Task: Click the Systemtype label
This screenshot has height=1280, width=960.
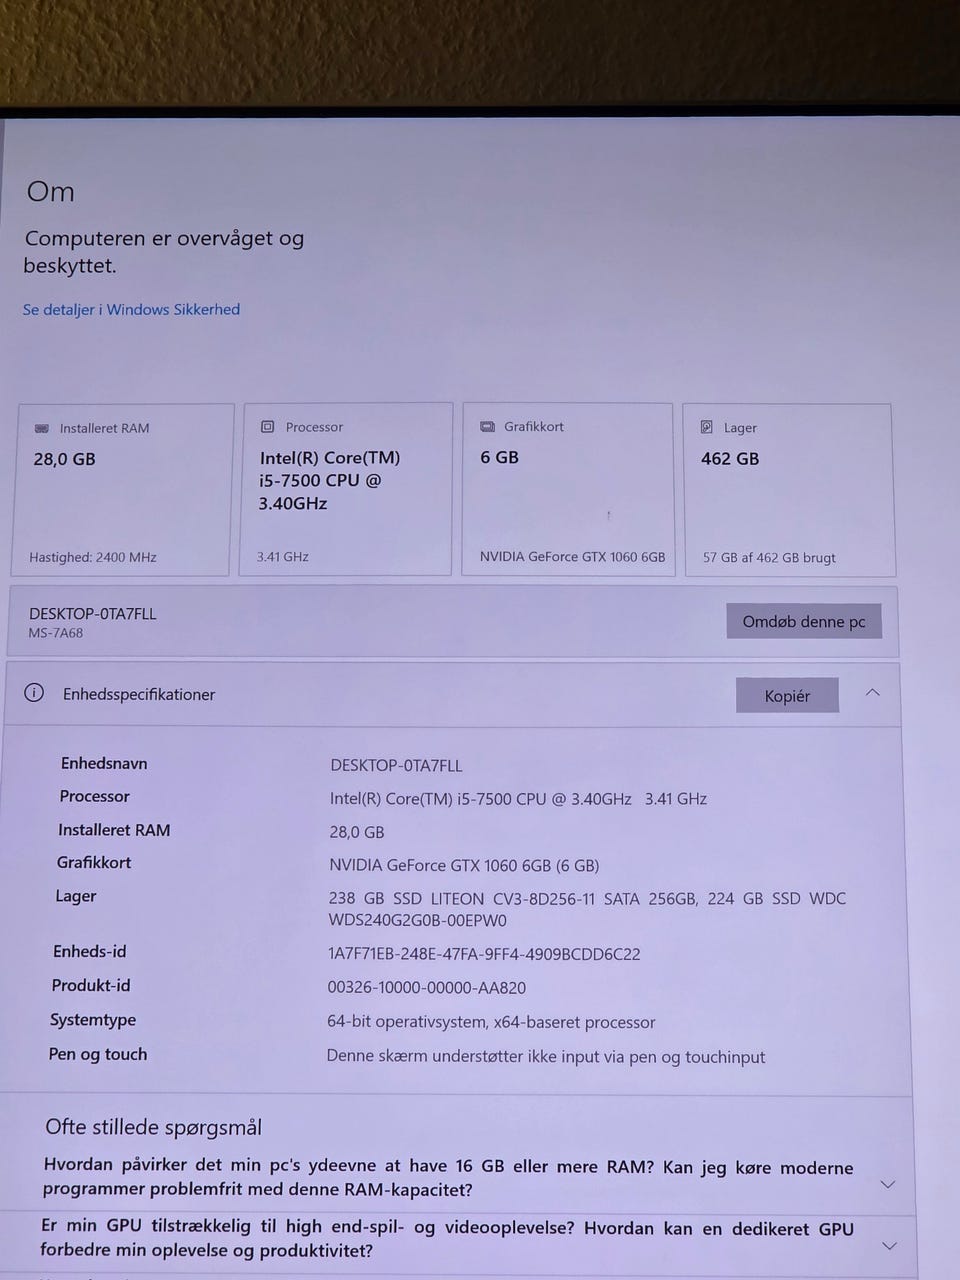Action: [x=93, y=1020]
